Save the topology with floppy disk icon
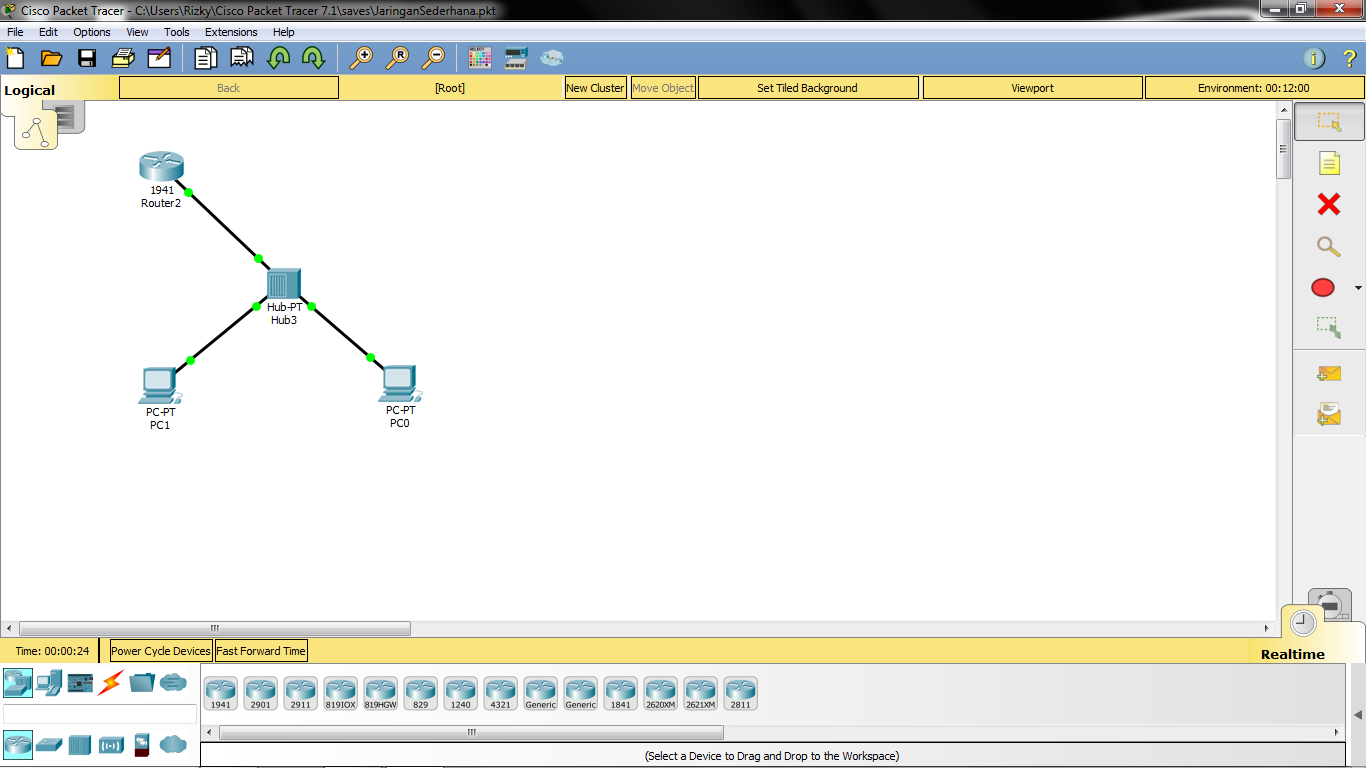 [x=87, y=58]
